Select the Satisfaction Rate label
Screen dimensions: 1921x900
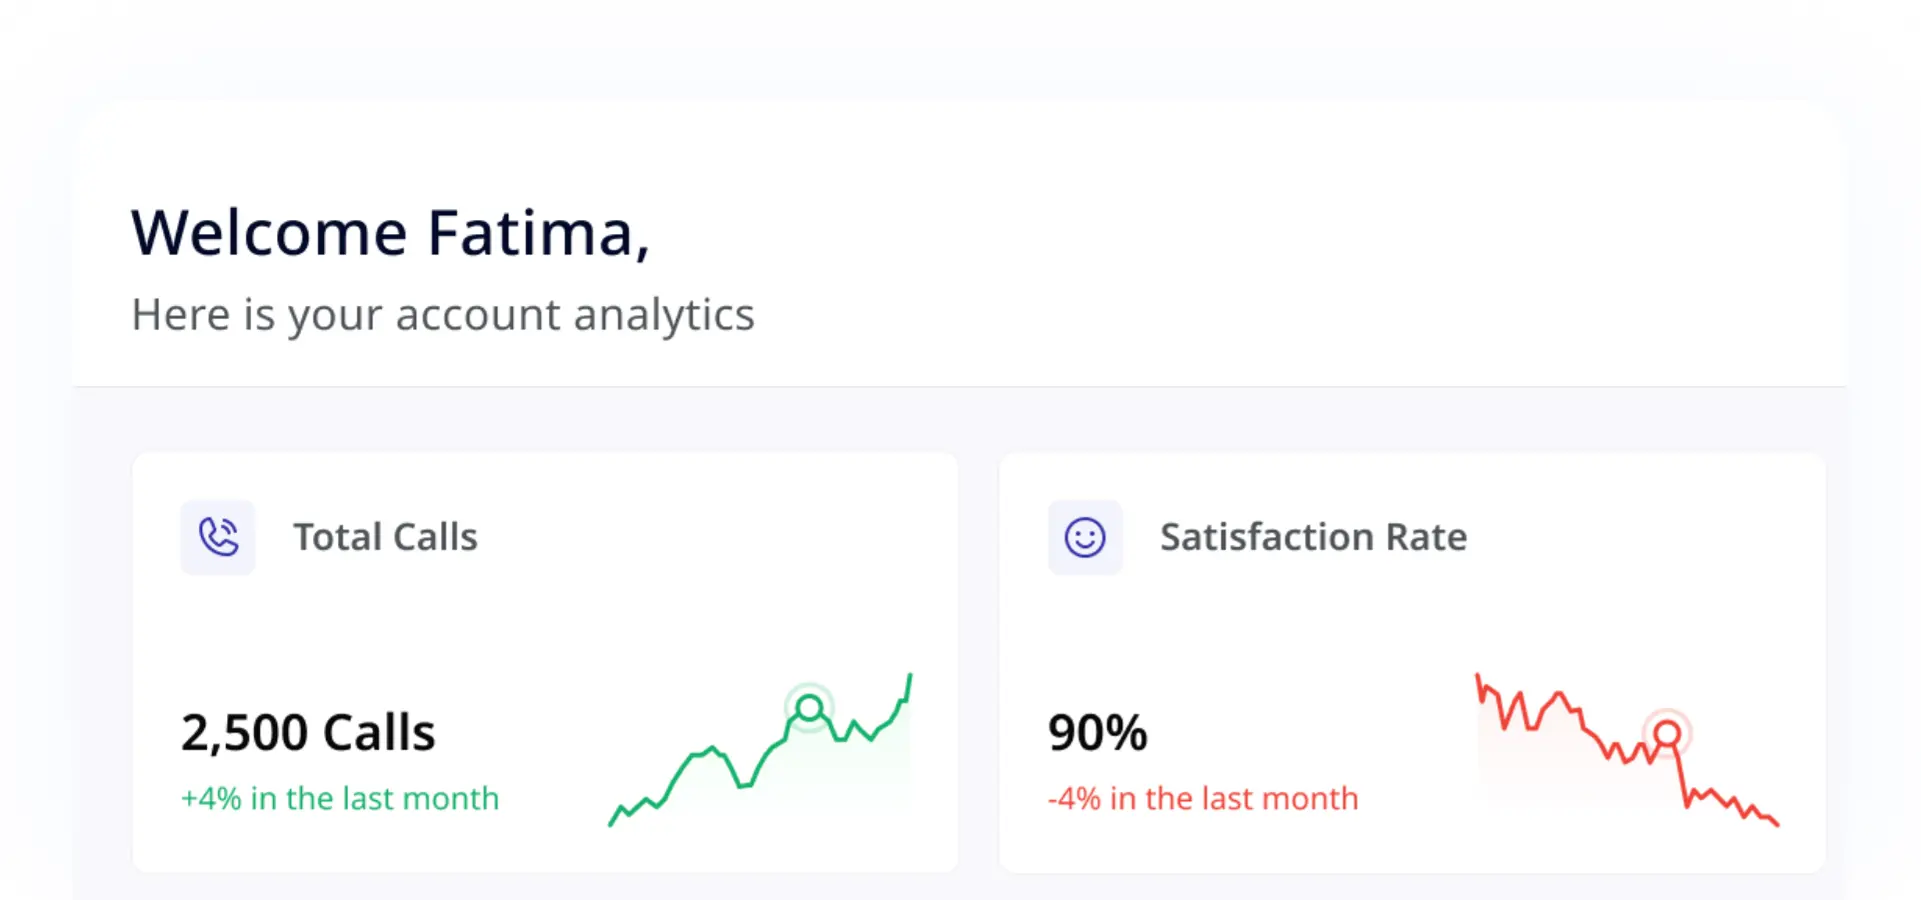coord(1313,537)
